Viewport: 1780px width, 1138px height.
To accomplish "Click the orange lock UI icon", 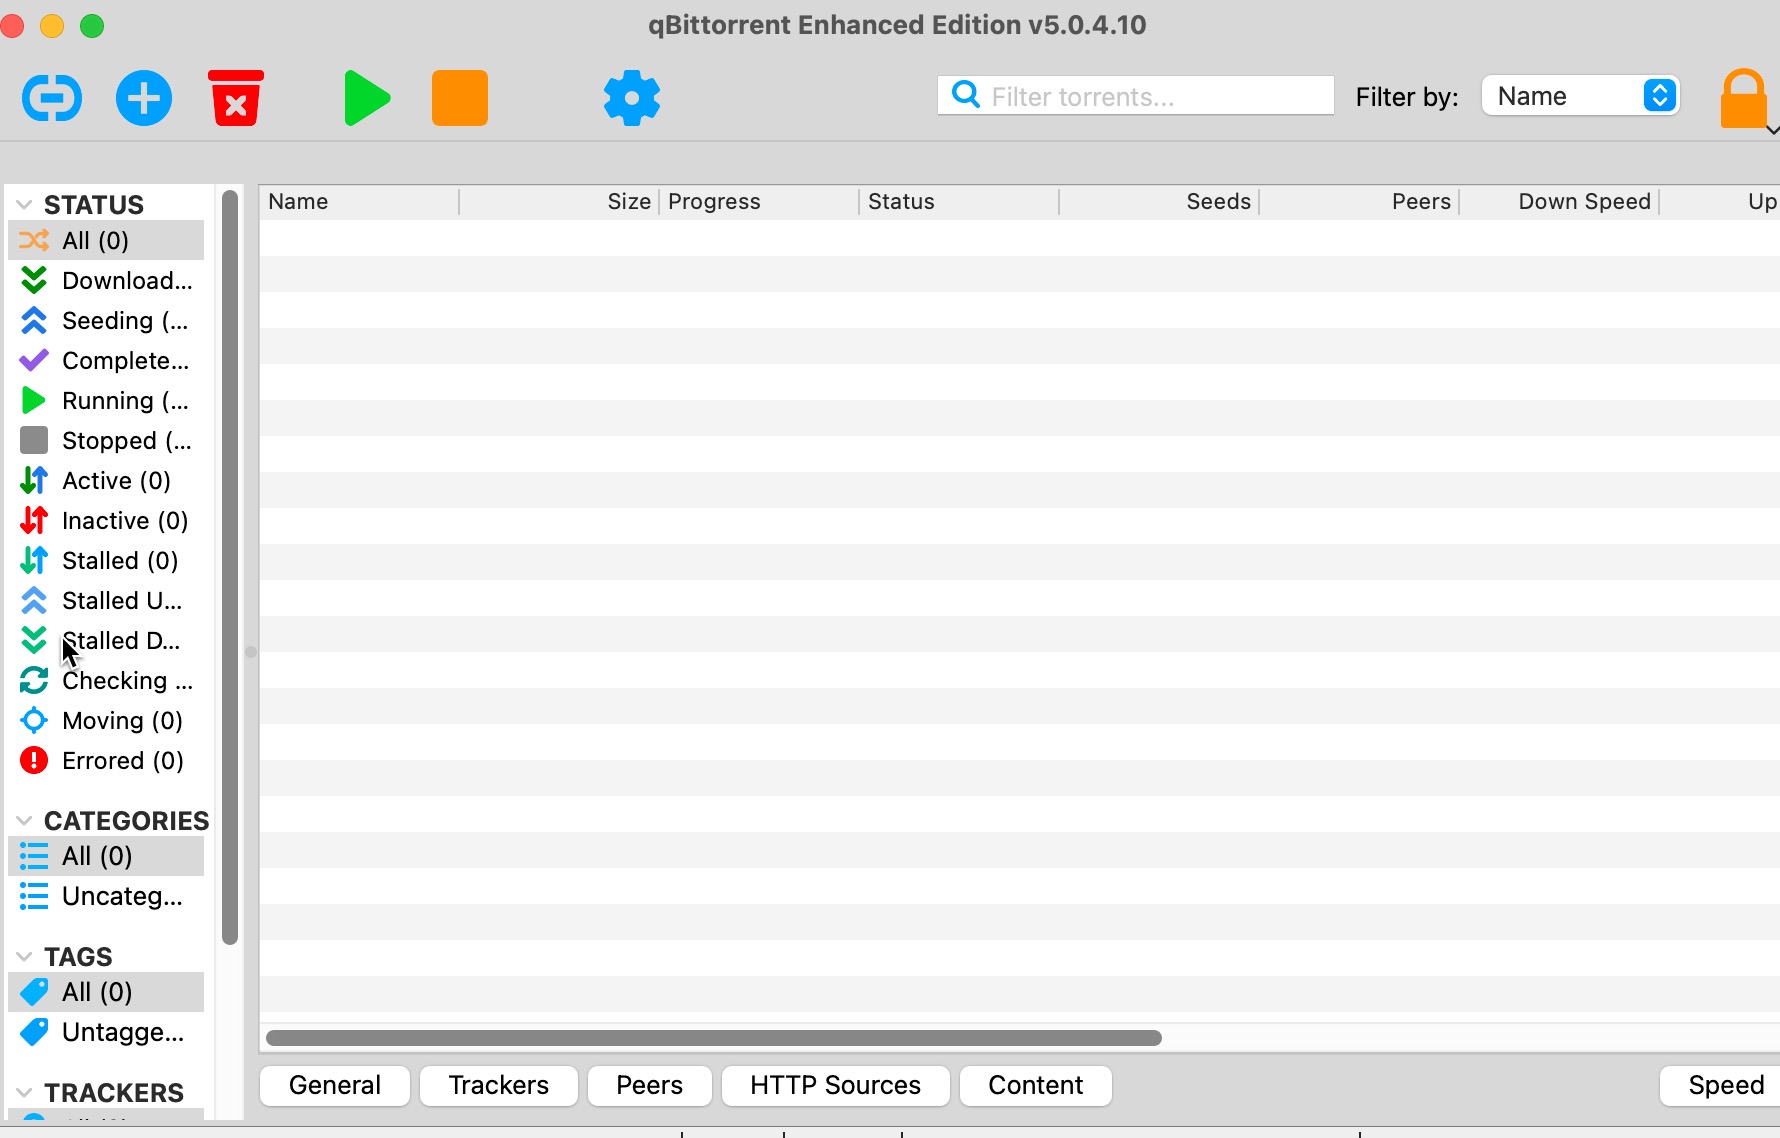I will pos(1744,98).
